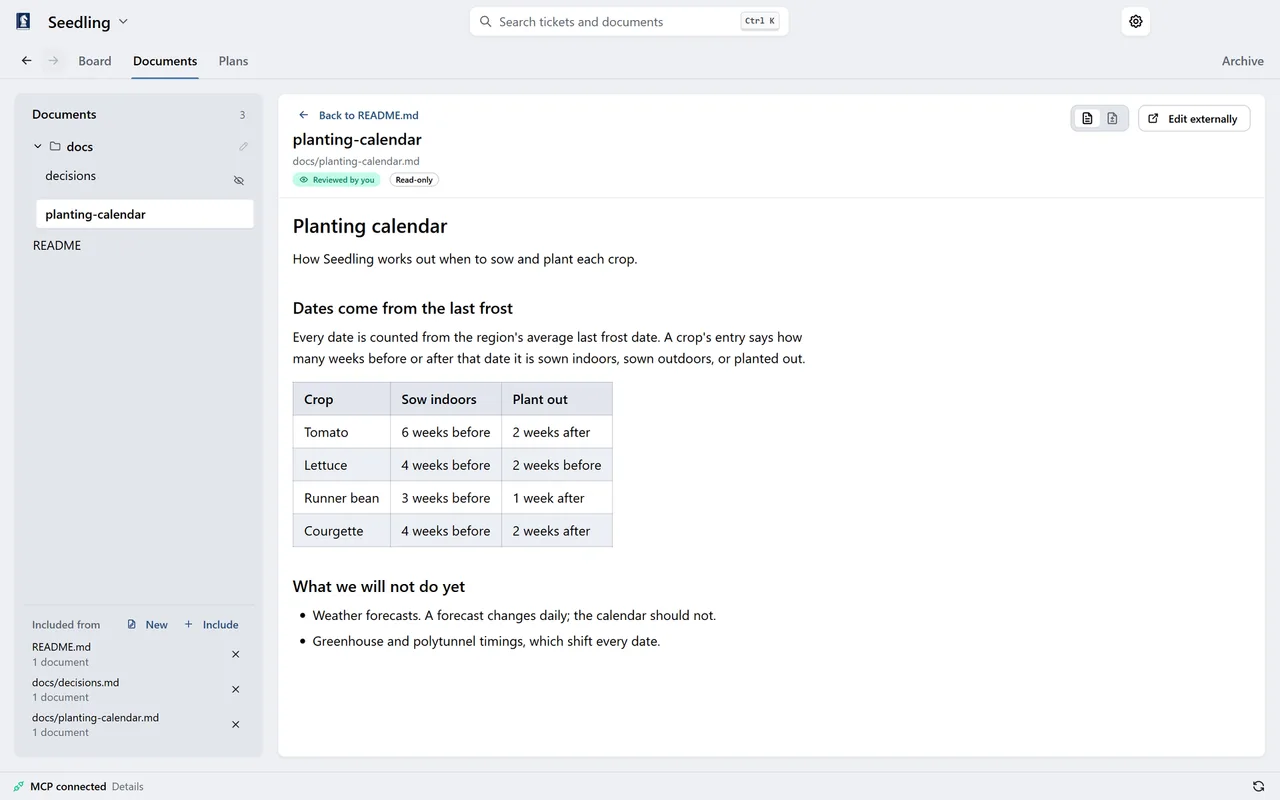Click the MCP connected status icon

[x=19, y=787]
